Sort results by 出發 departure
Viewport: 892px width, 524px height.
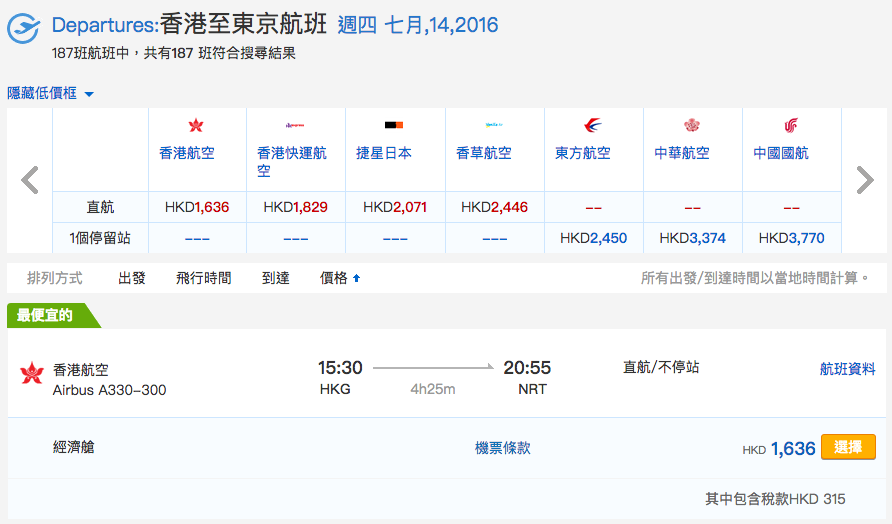(x=132, y=278)
